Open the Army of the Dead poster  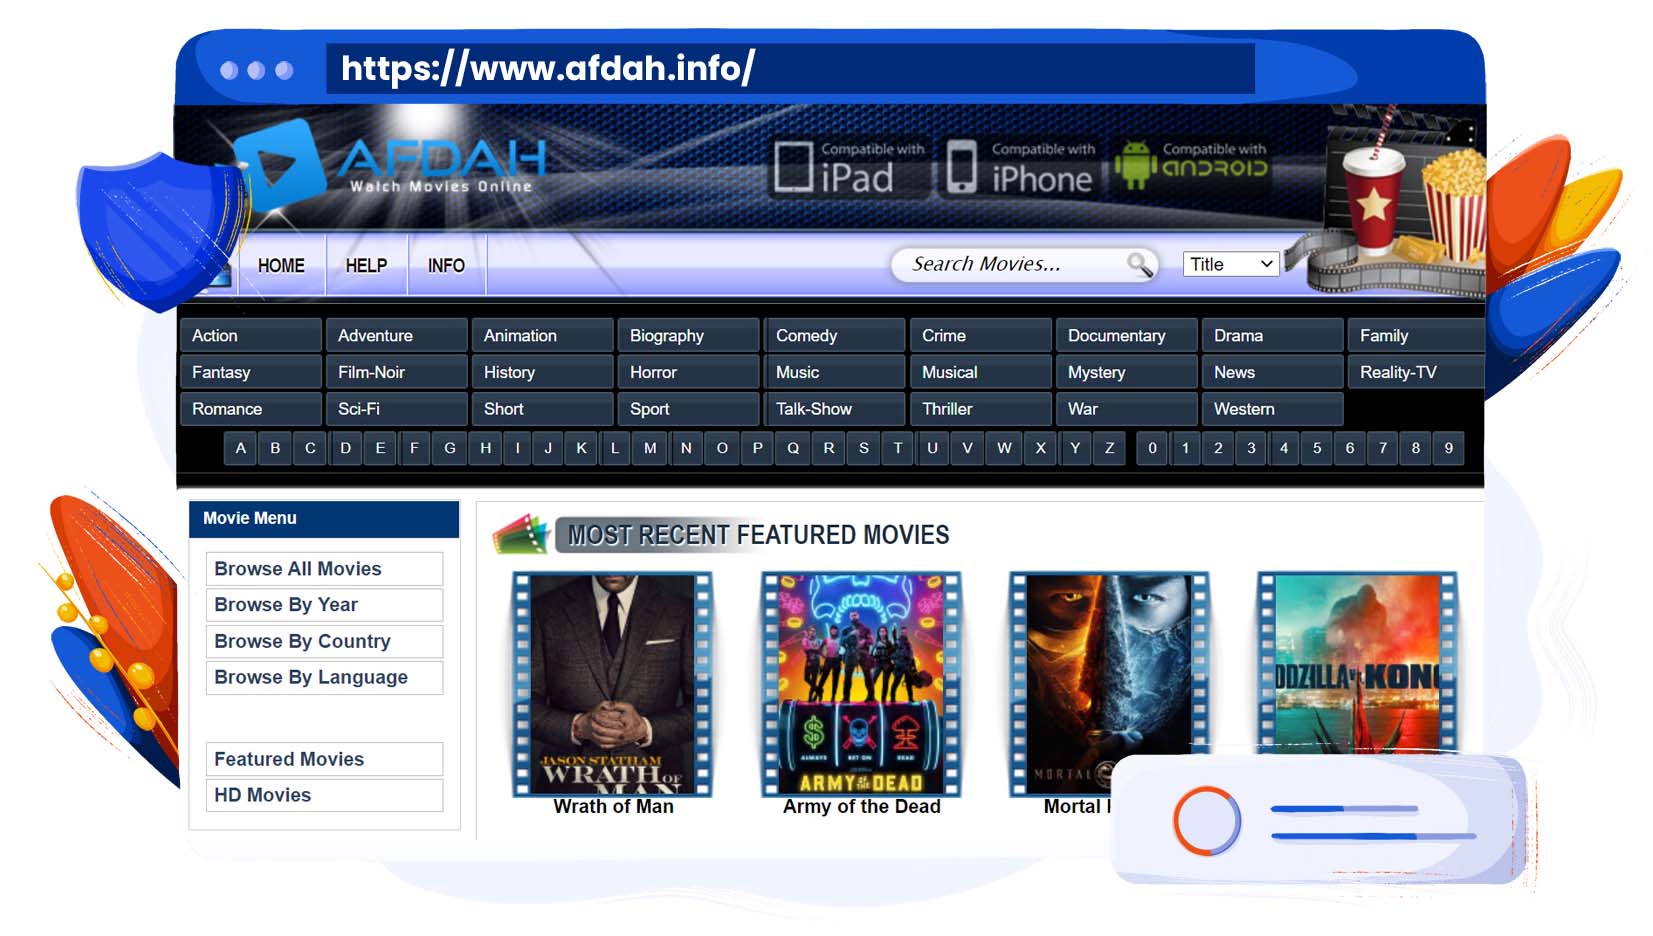[x=861, y=684]
